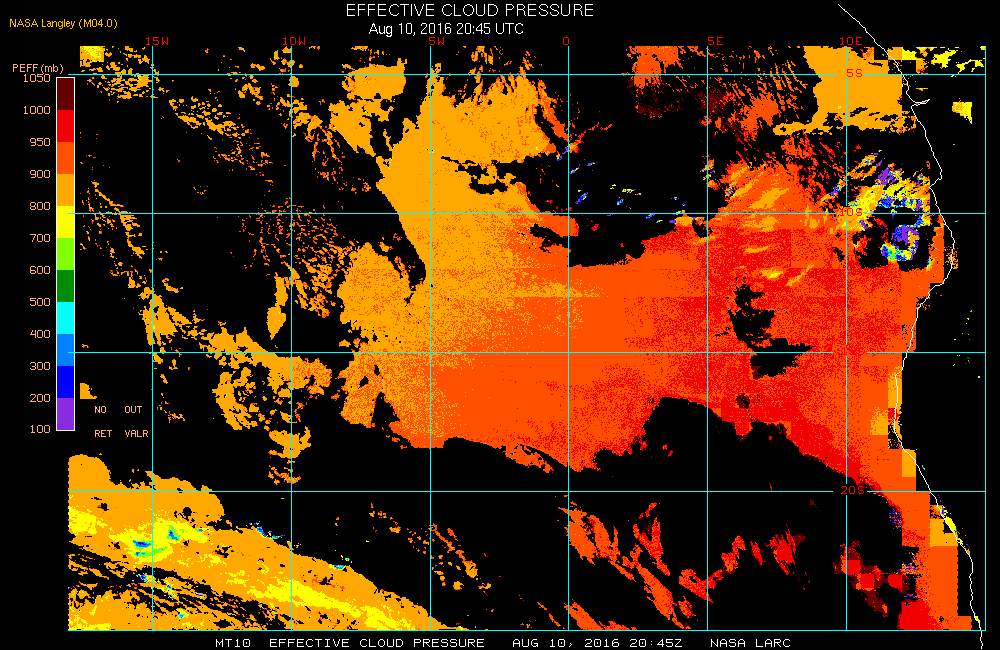This screenshot has height=650, width=1000.
Task: Click the 10E longitude label
Action: (850, 41)
